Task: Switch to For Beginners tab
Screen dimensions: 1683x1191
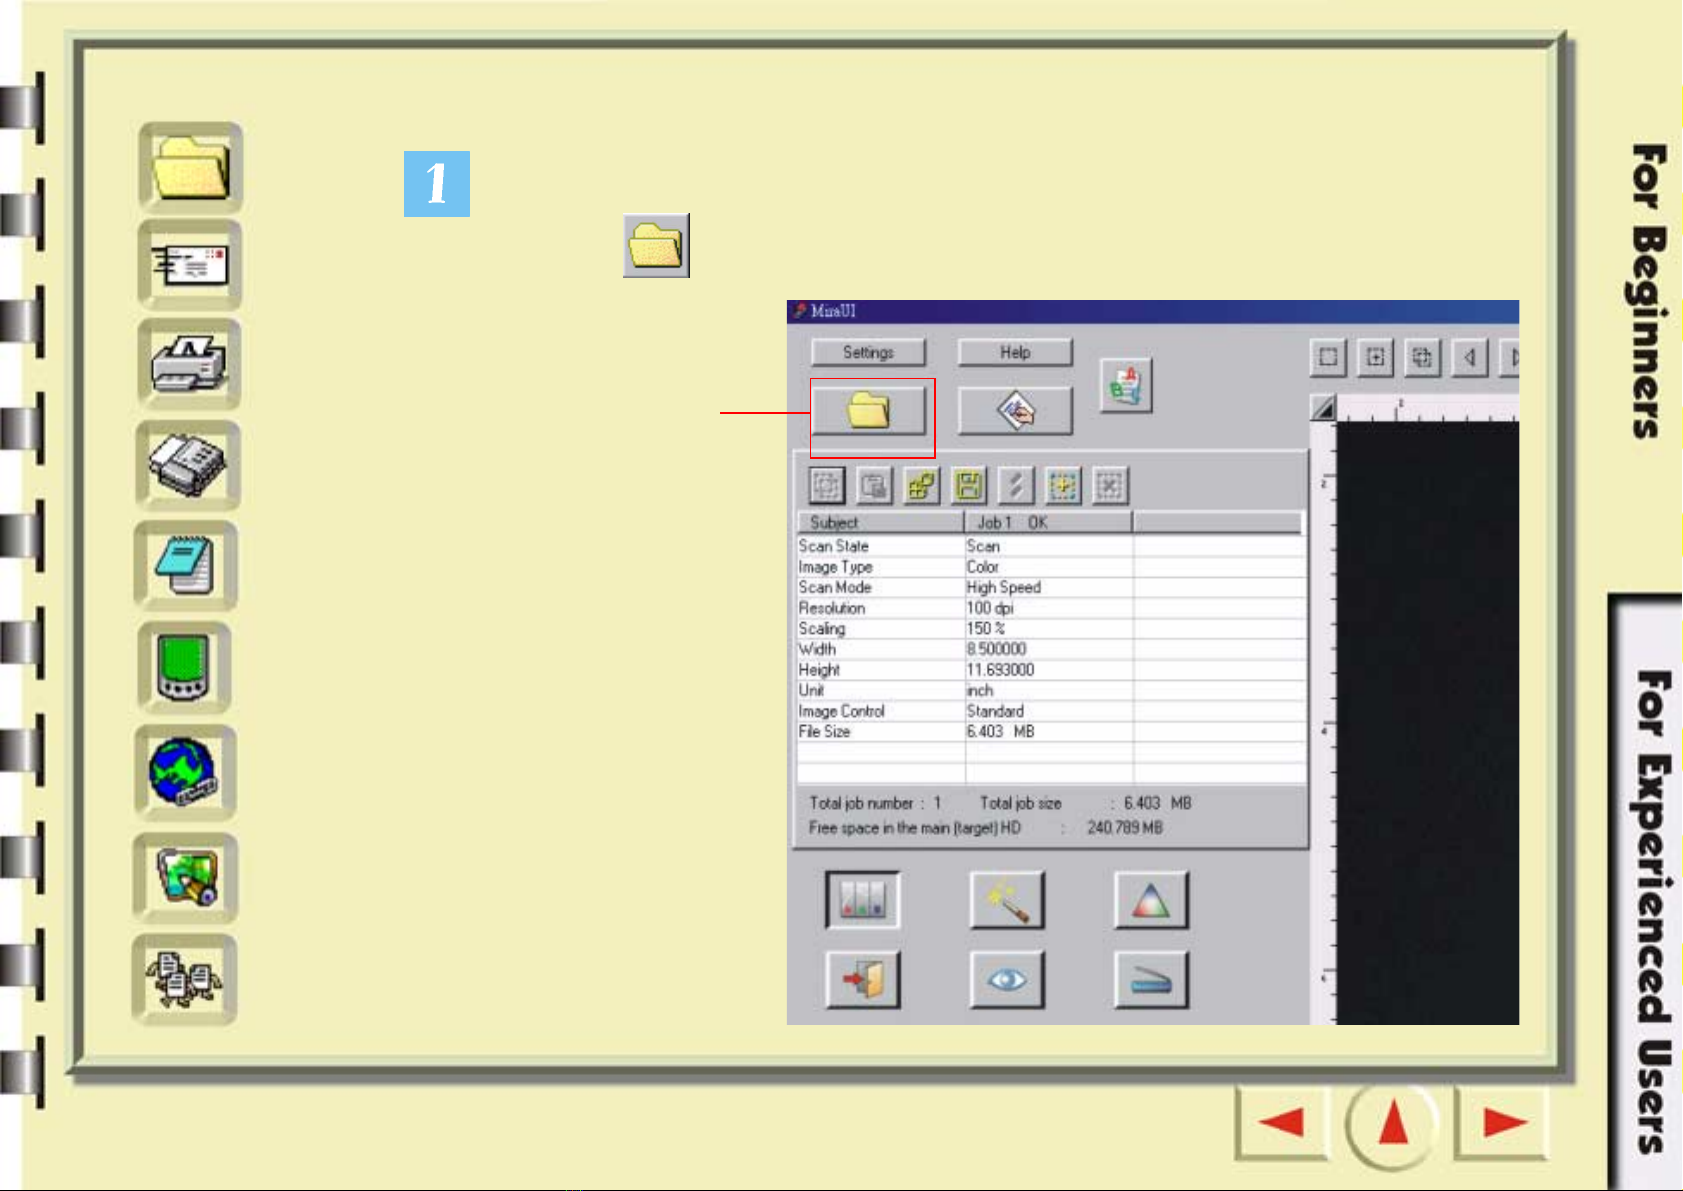Action: pyautogui.click(x=1647, y=292)
